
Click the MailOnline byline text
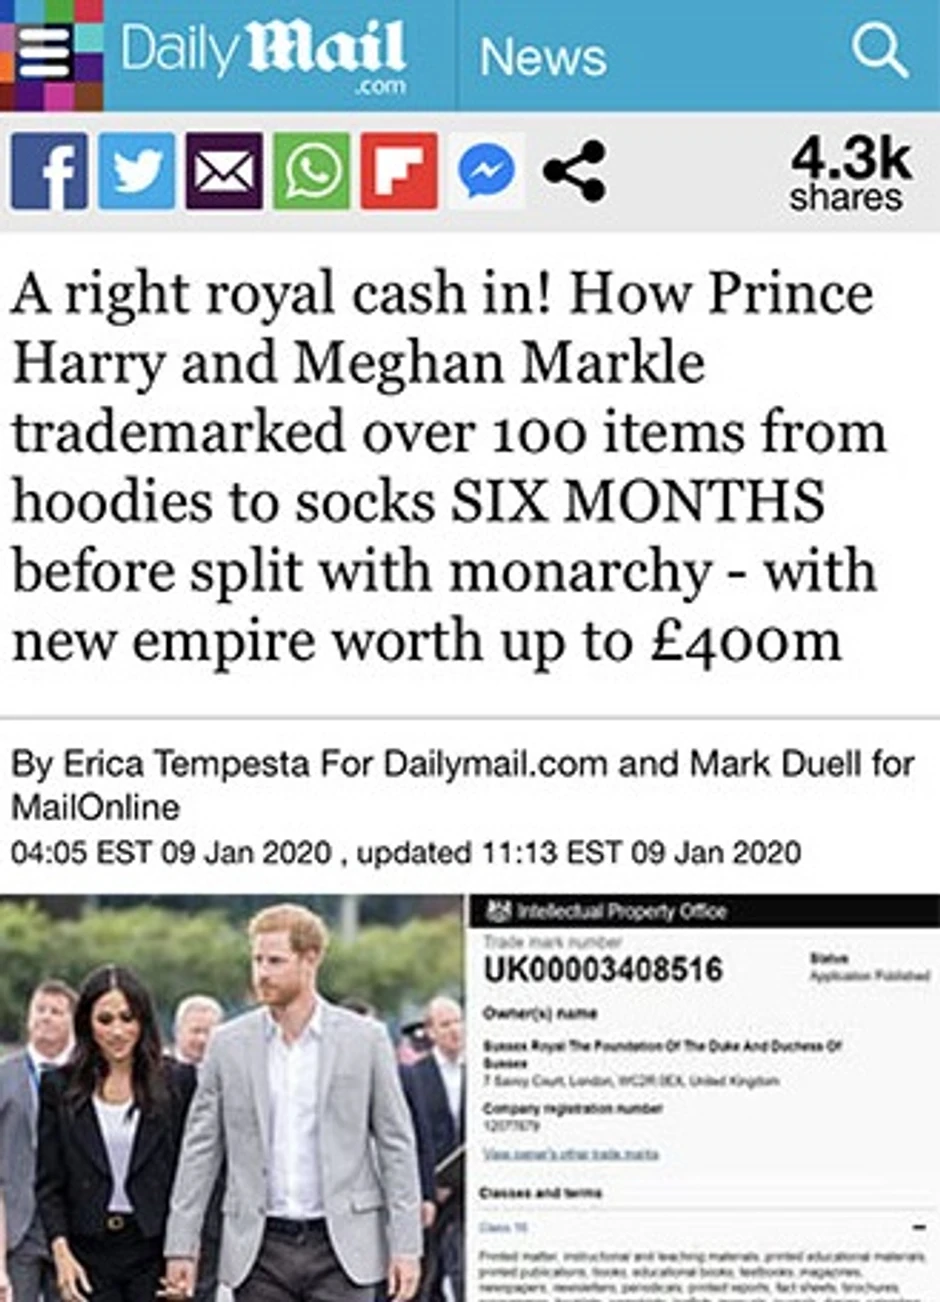pyautogui.click(x=95, y=806)
